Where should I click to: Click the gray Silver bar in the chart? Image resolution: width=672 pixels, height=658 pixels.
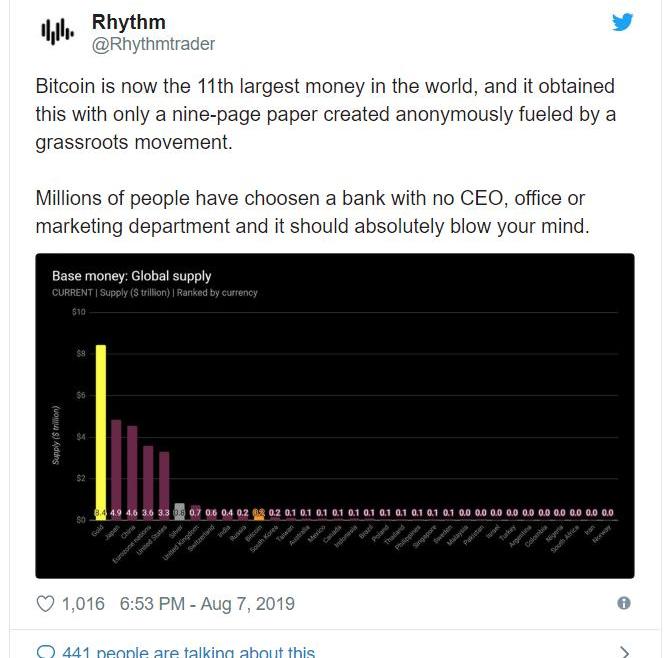pyautogui.click(x=179, y=510)
